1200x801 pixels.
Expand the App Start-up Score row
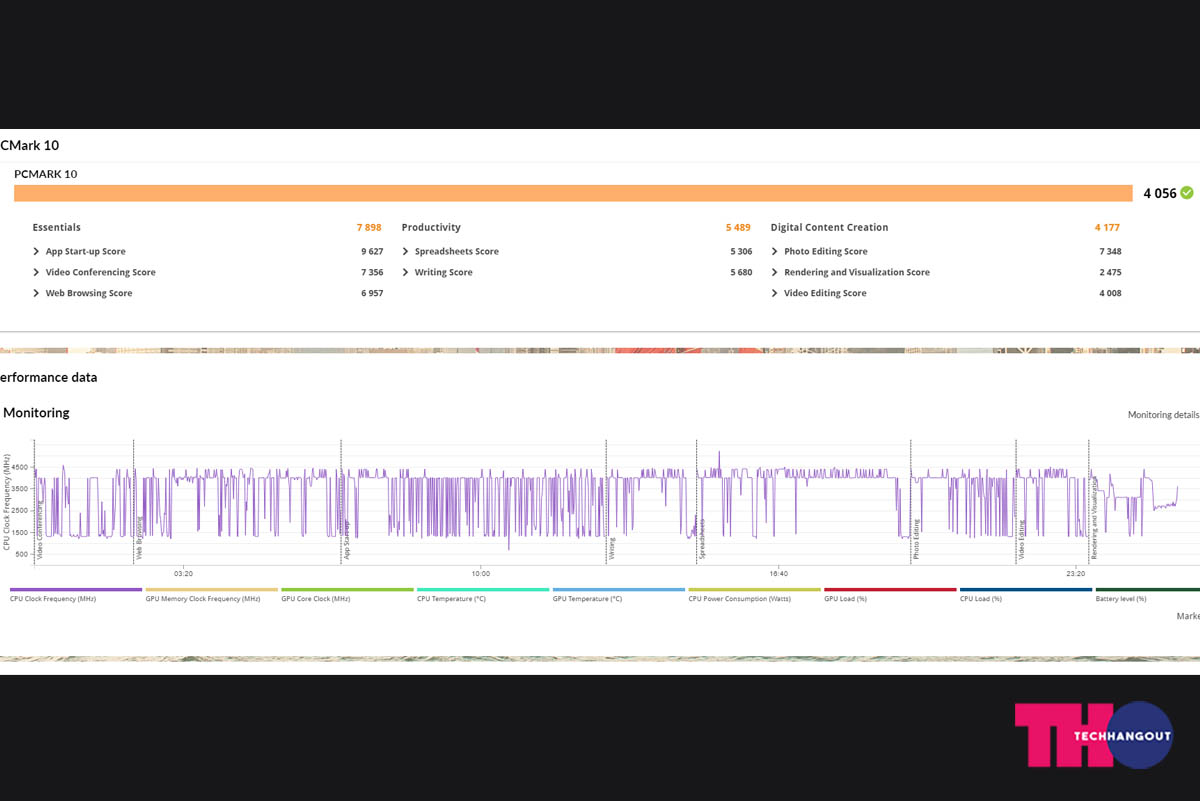pyautogui.click(x=36, y=252)
